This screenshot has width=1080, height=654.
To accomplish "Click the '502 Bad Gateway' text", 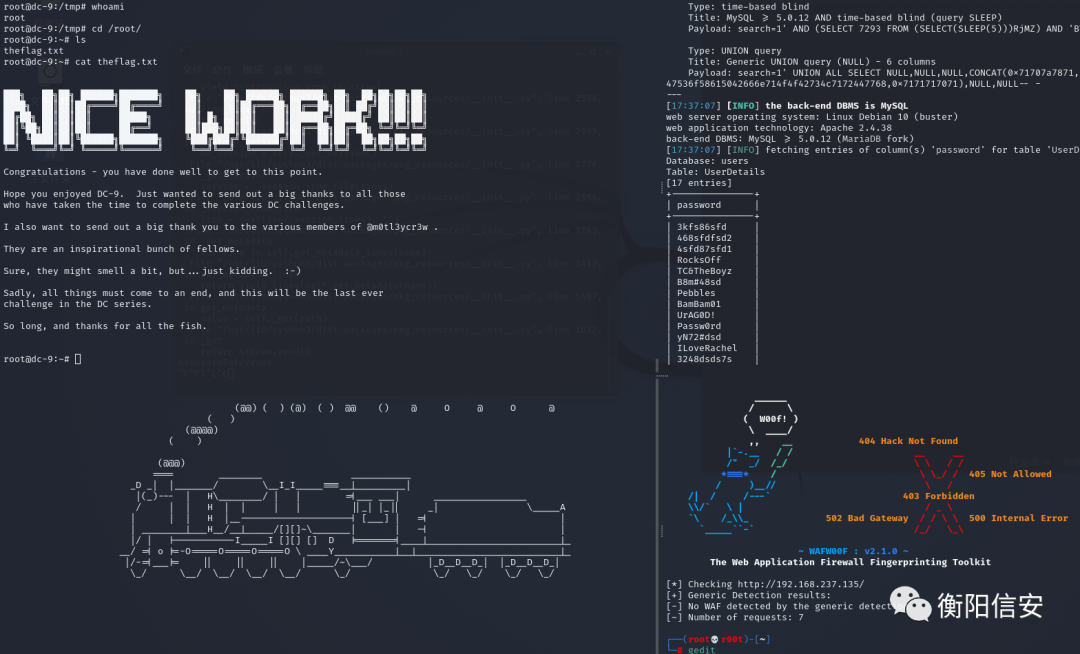I will point(866,518).
